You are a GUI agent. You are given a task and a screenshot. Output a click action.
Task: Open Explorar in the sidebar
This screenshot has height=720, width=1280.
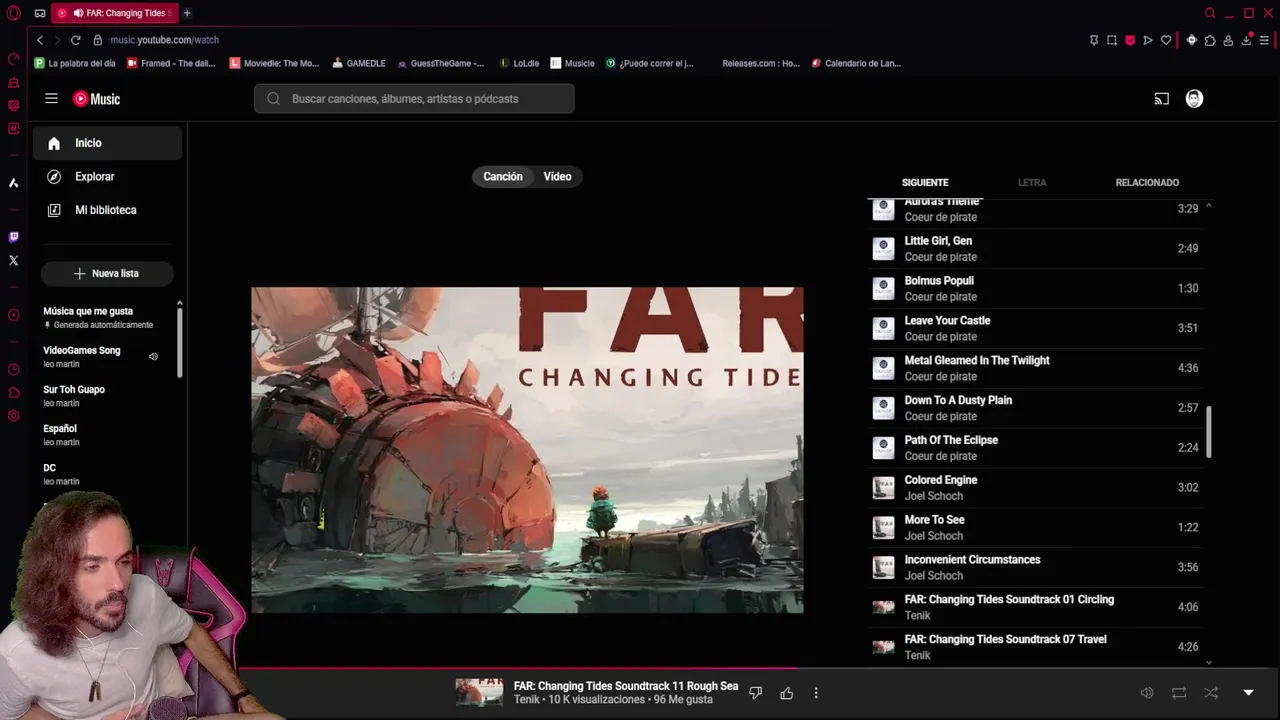108,177
